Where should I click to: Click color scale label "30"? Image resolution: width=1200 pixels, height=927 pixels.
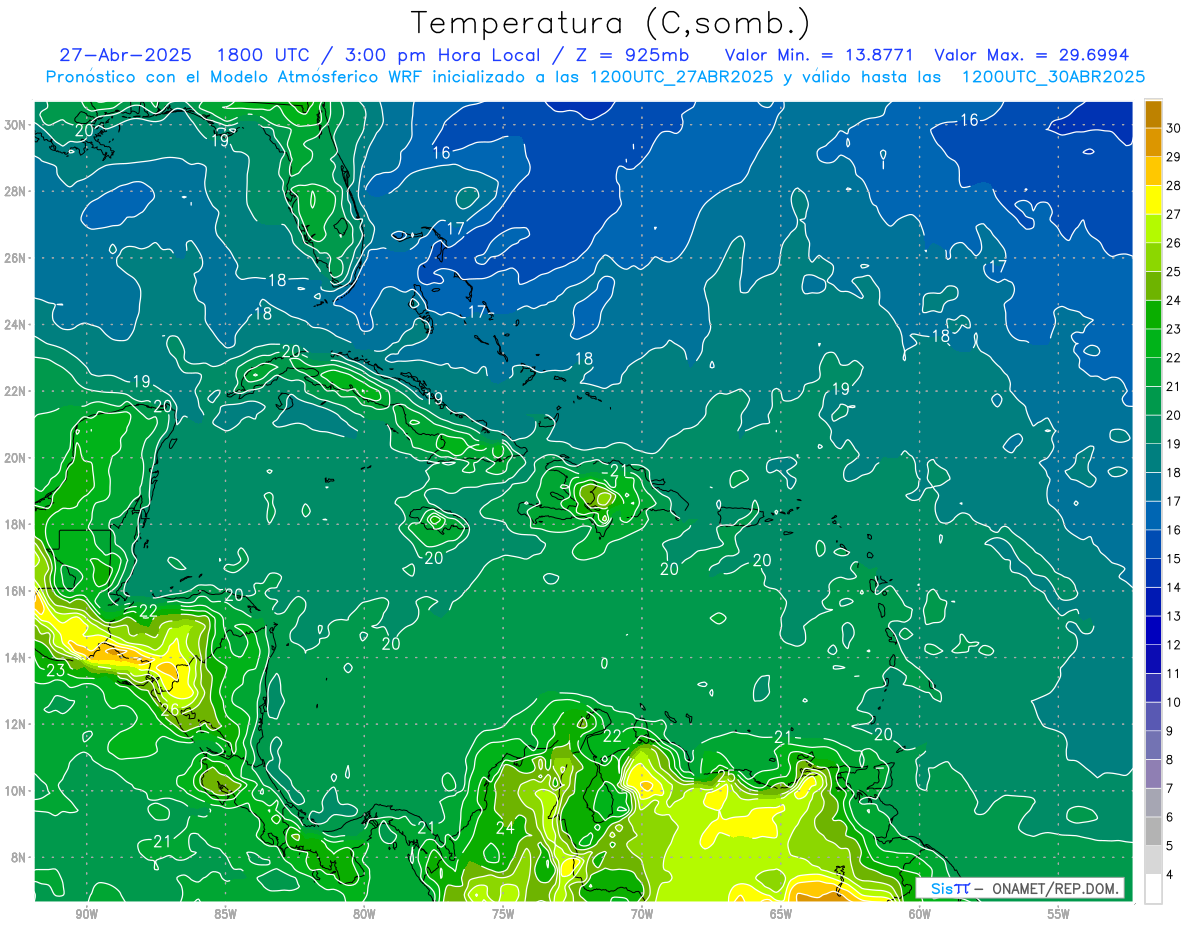[1173, 127]
